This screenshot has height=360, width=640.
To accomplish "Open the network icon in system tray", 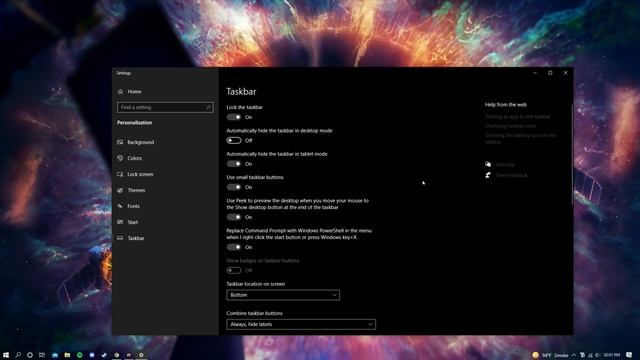I will (x=590, y=355).
